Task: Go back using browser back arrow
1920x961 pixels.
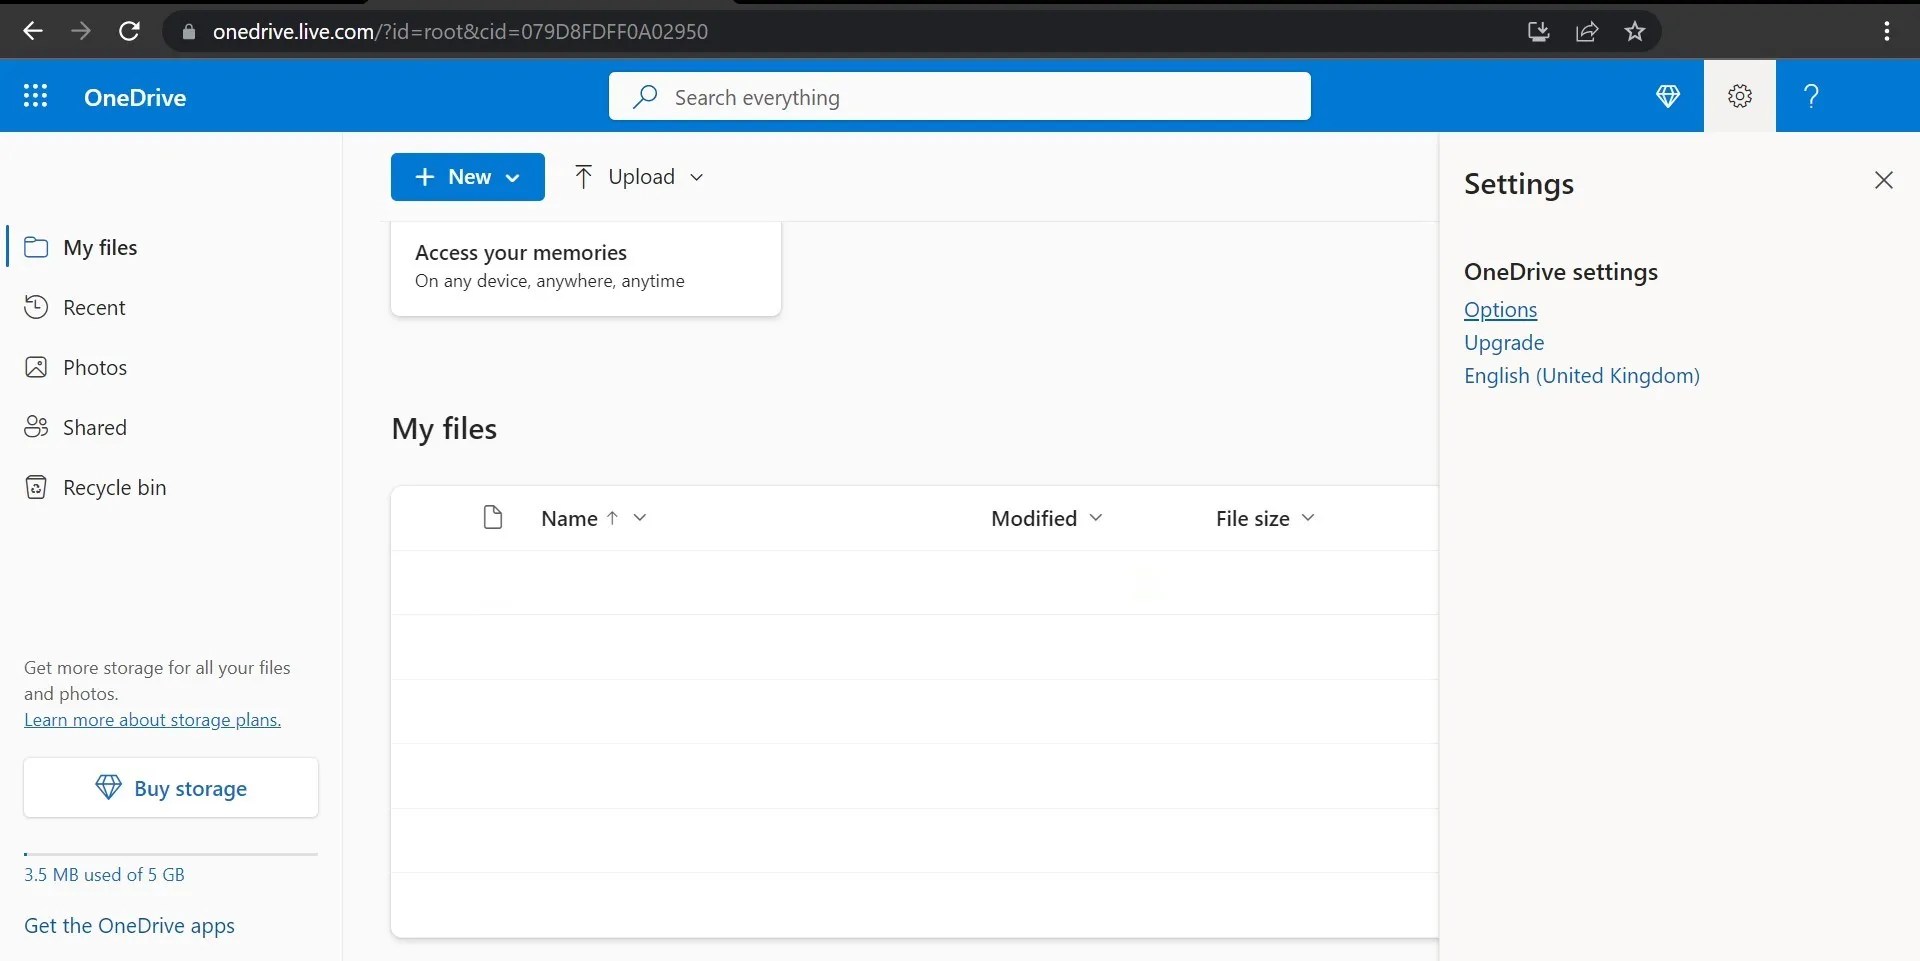Action: point(33,31)
